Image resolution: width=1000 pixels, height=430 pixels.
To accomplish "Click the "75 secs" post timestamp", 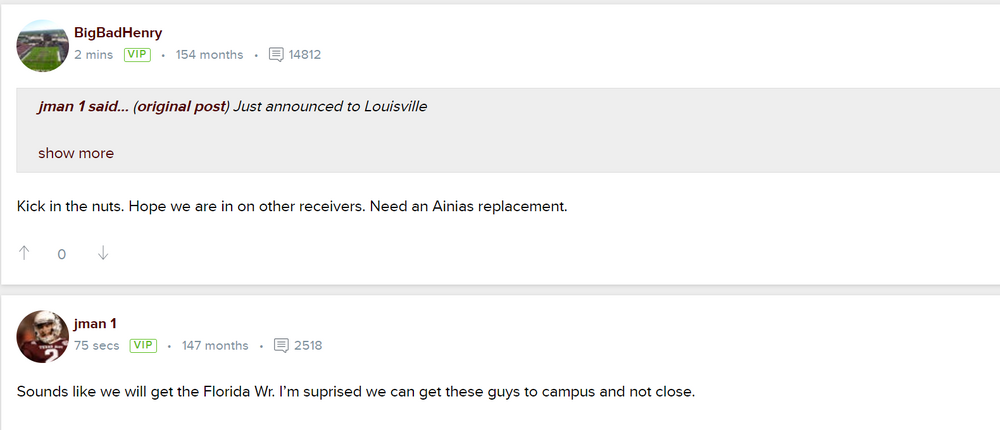I will [x=97, y=346].
